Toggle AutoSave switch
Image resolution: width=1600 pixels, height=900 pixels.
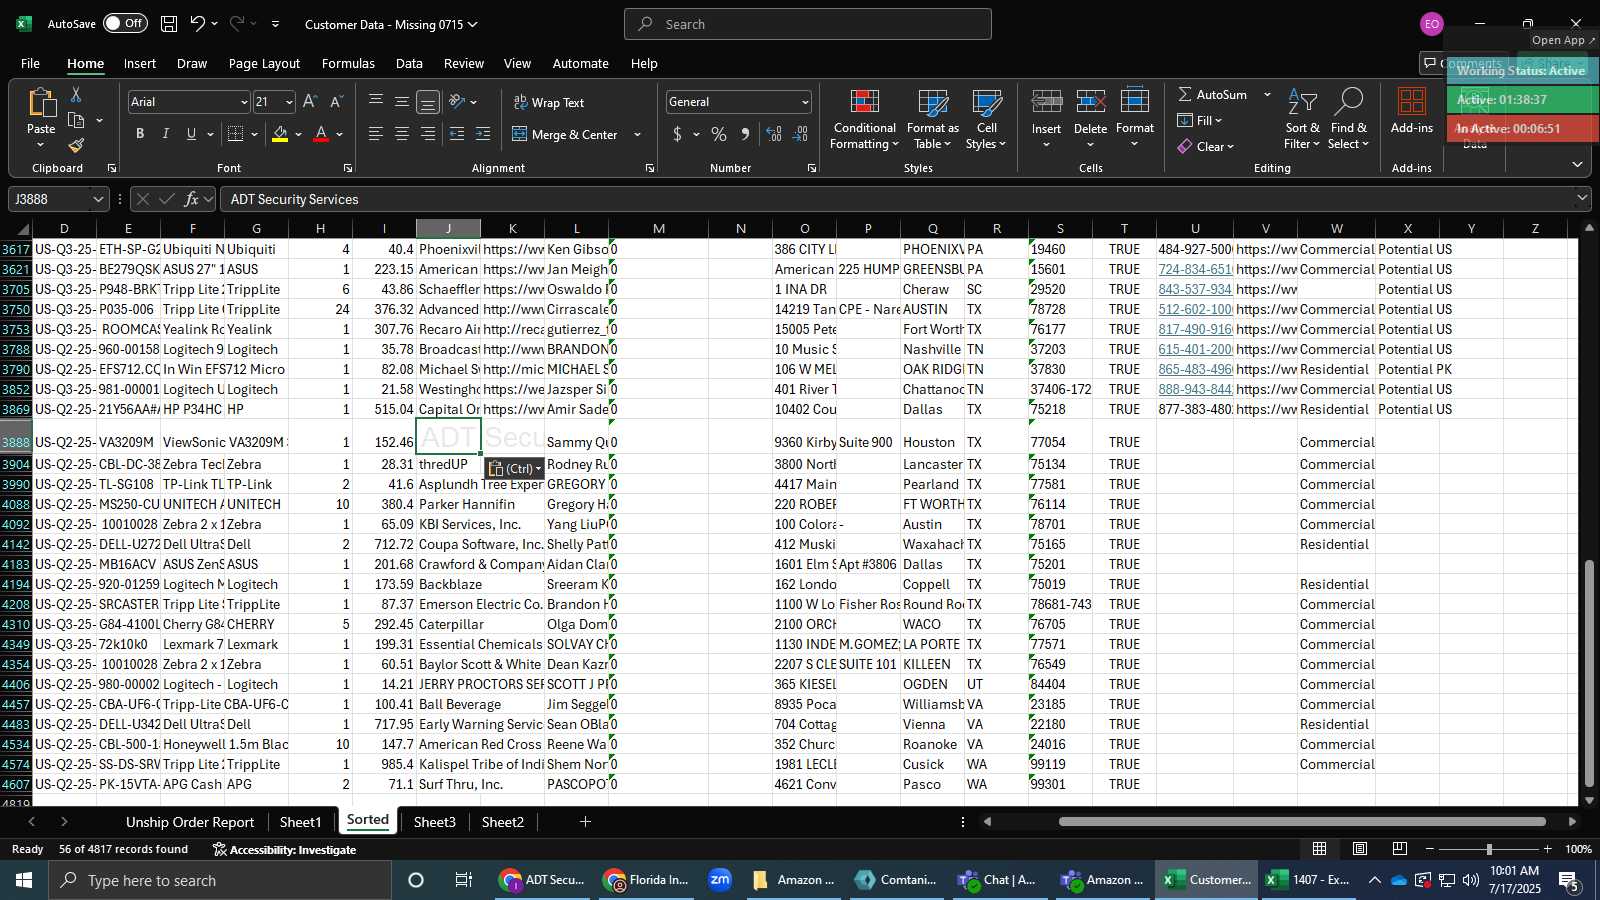coord(125,23)
